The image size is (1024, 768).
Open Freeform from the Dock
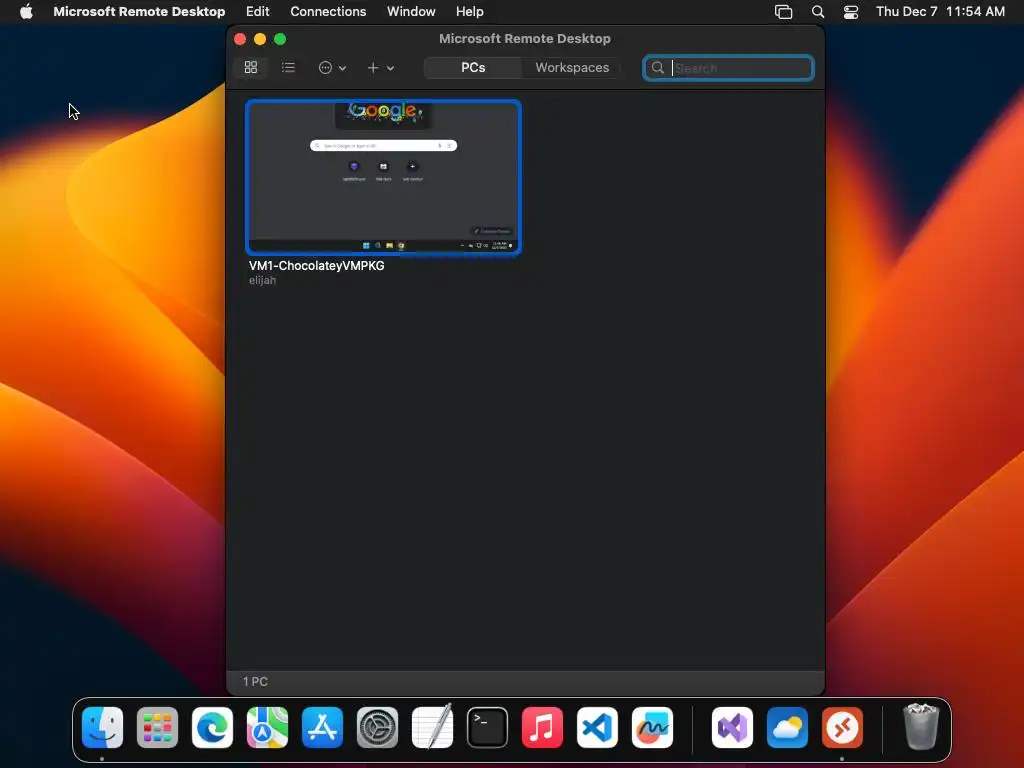coord(652,727)
